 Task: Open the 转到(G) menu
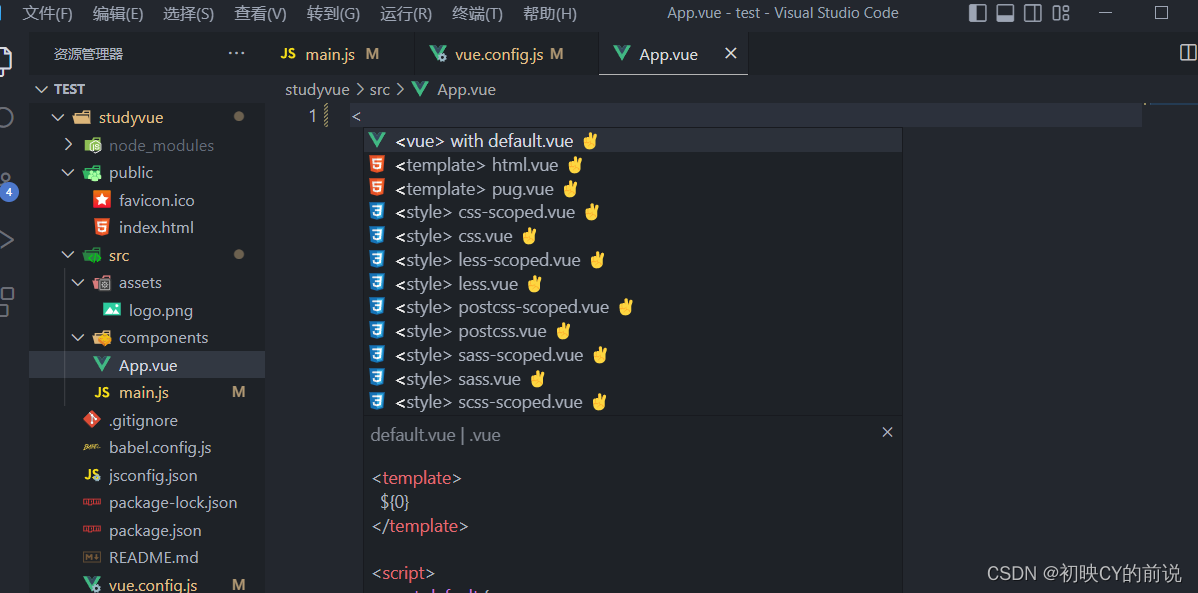coord(333,14)
